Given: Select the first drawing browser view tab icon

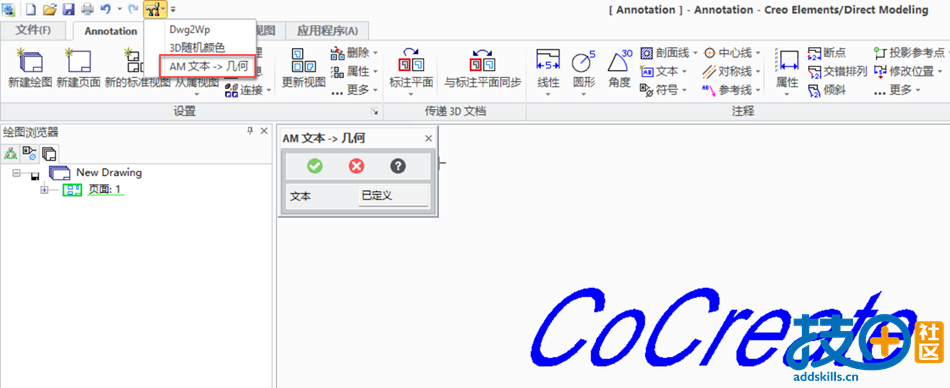Looking at the screenshot, I should (x=10, y=153).
